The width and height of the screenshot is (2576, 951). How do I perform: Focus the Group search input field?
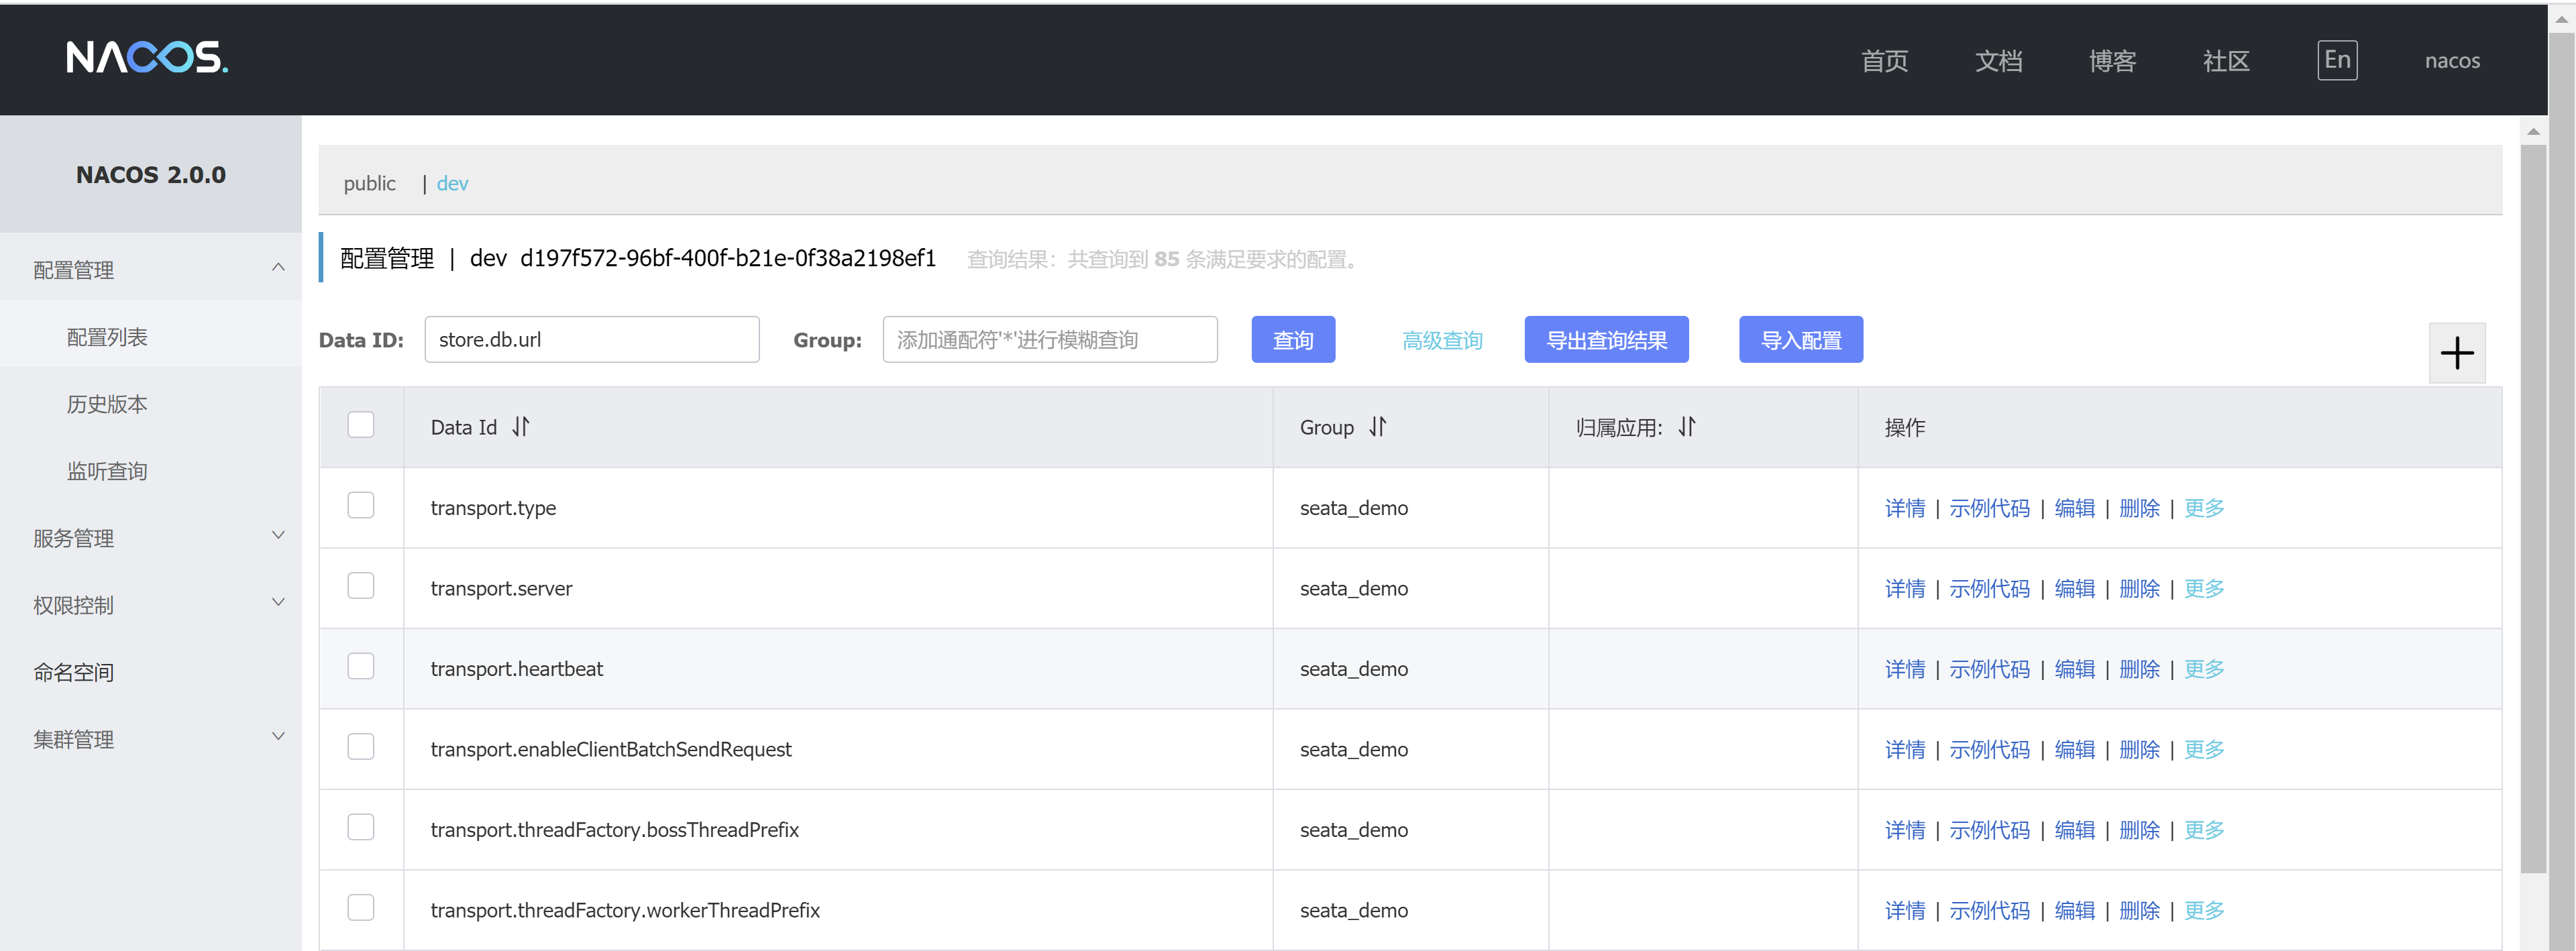[x=1050, y=339]
